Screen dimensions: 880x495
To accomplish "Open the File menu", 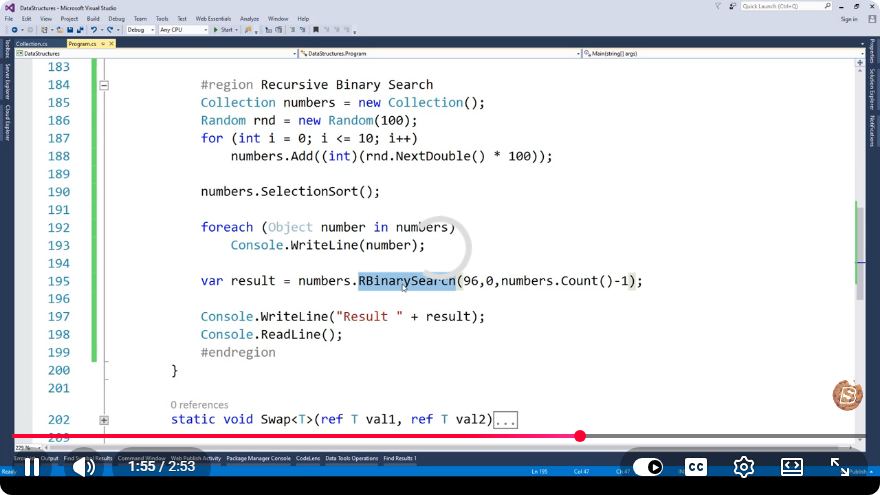I will pos(9,19).
